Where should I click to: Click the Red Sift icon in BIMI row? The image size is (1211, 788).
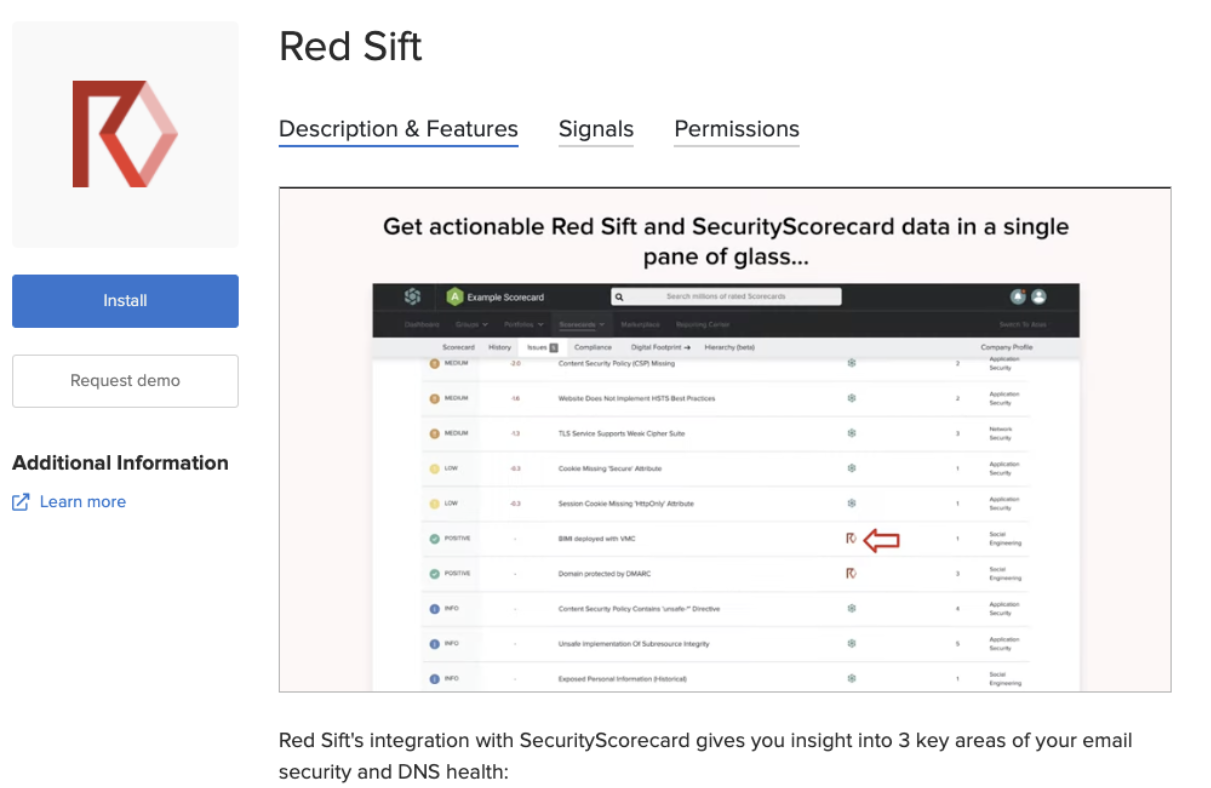(851, 539)
